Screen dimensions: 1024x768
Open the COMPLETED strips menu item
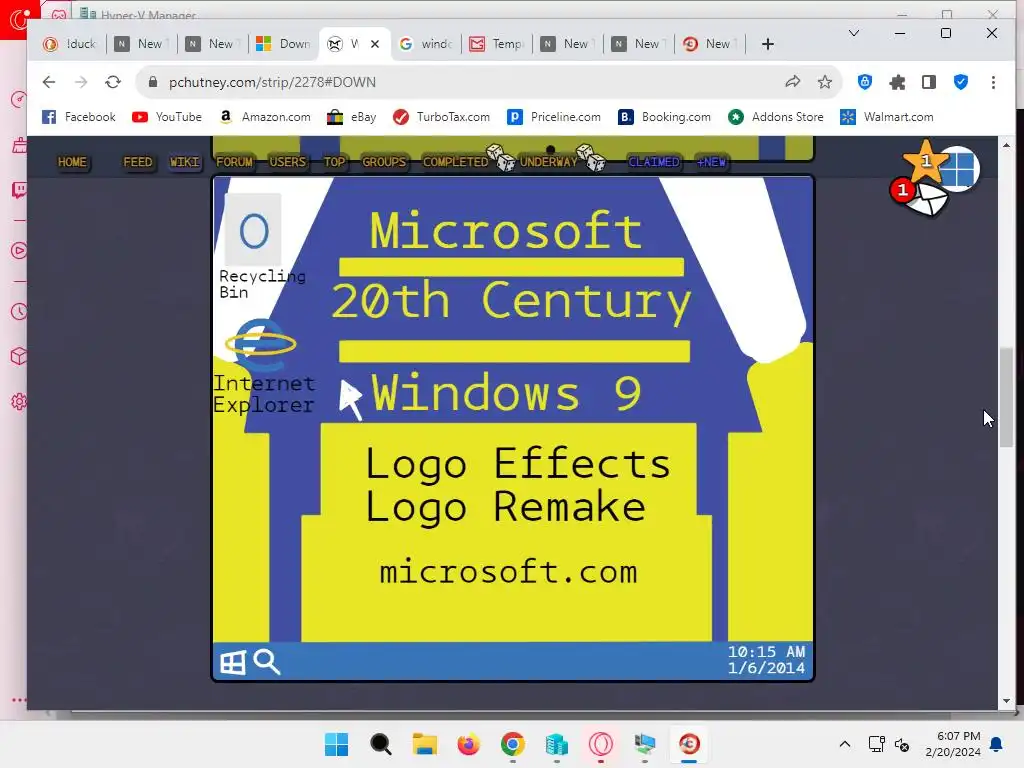pyautogui.click(x=455, y=162)
